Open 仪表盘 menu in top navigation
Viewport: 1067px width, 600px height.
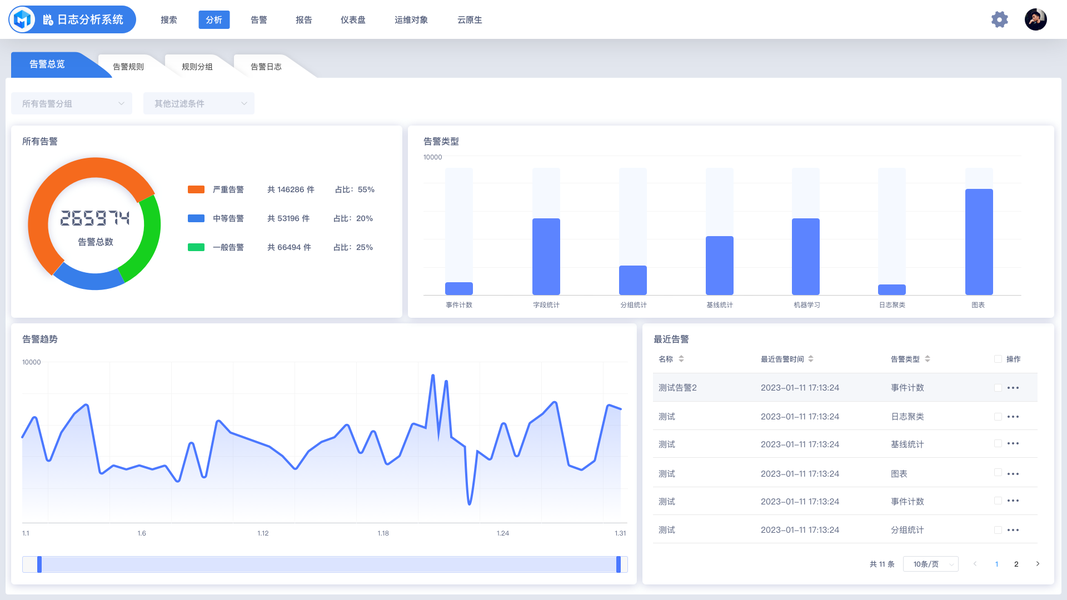[352, 20]
